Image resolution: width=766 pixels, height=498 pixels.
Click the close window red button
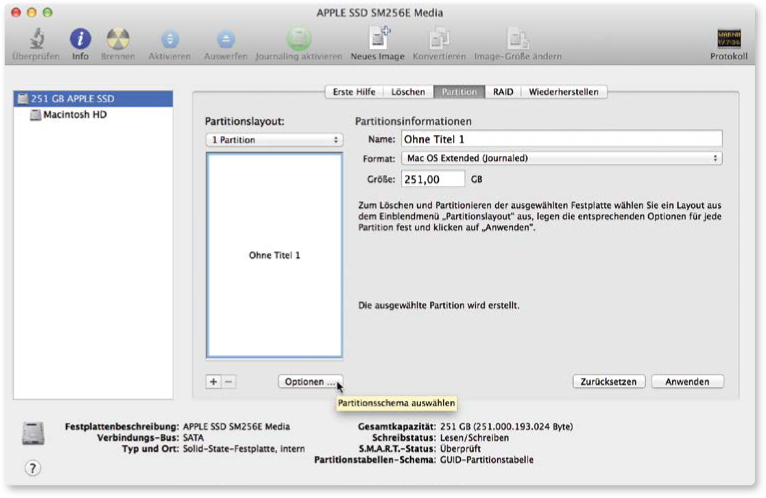pyautogui.click(x=16, y=12)
